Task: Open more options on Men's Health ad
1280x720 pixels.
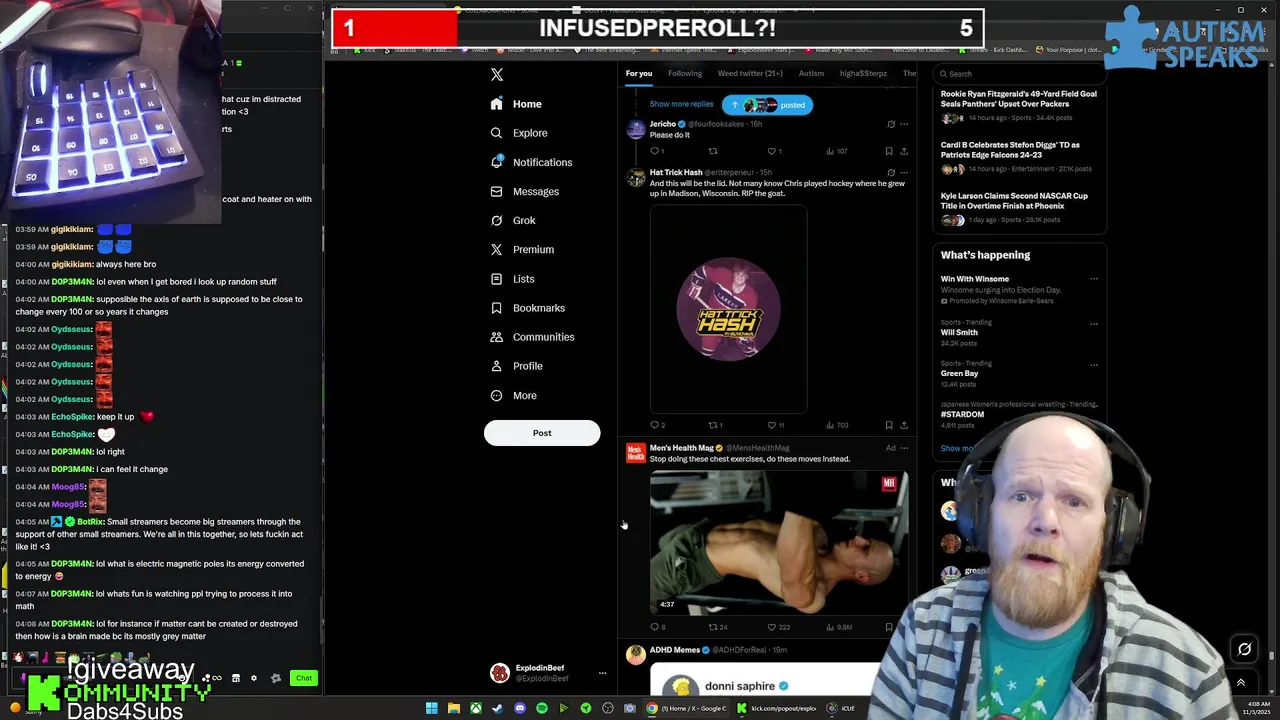Action: (903, 448)
